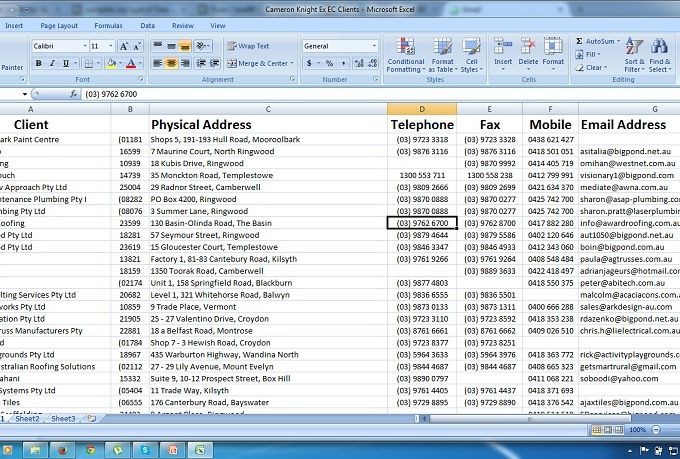680x459 pixels.
Task: Open Sort & Filter options
Action: click(630, 50)
